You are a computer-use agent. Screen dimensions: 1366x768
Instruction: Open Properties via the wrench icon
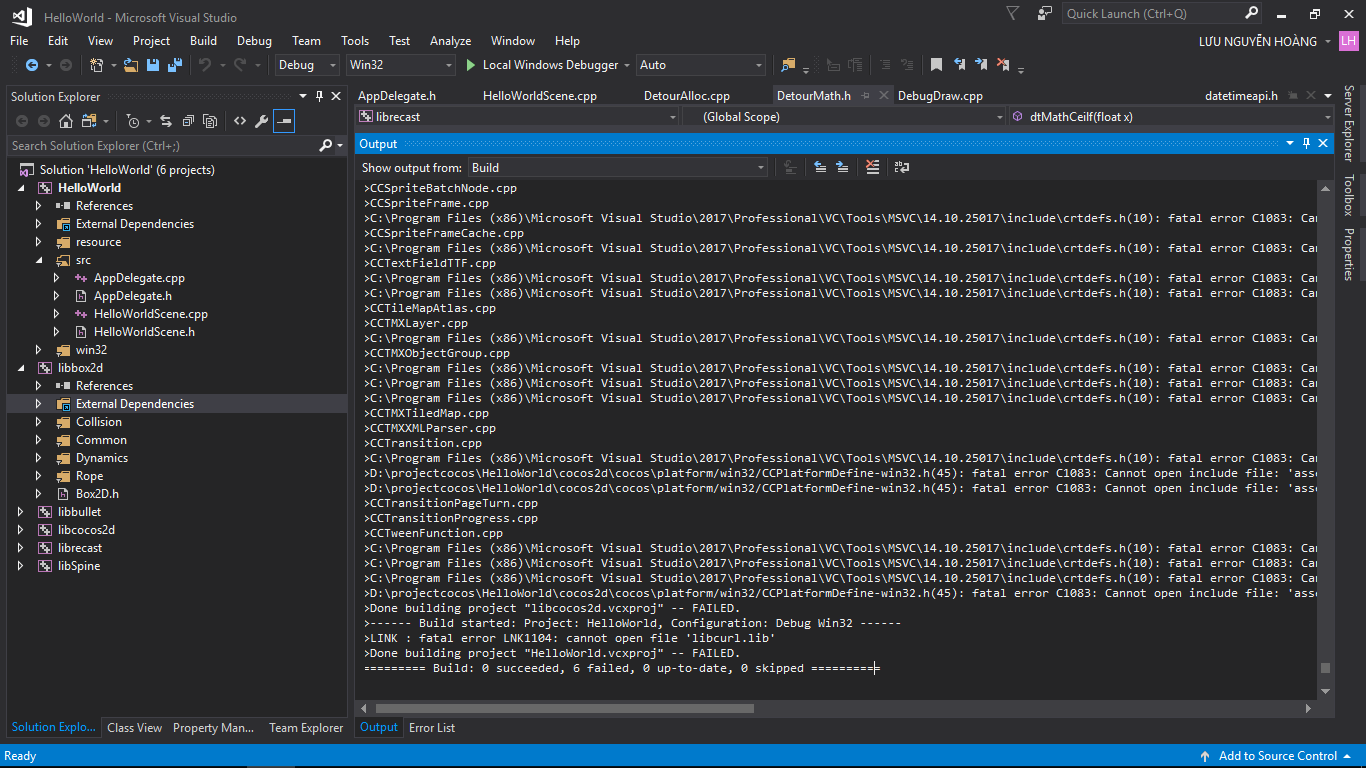pyautogui.click(x=262, y=121)
